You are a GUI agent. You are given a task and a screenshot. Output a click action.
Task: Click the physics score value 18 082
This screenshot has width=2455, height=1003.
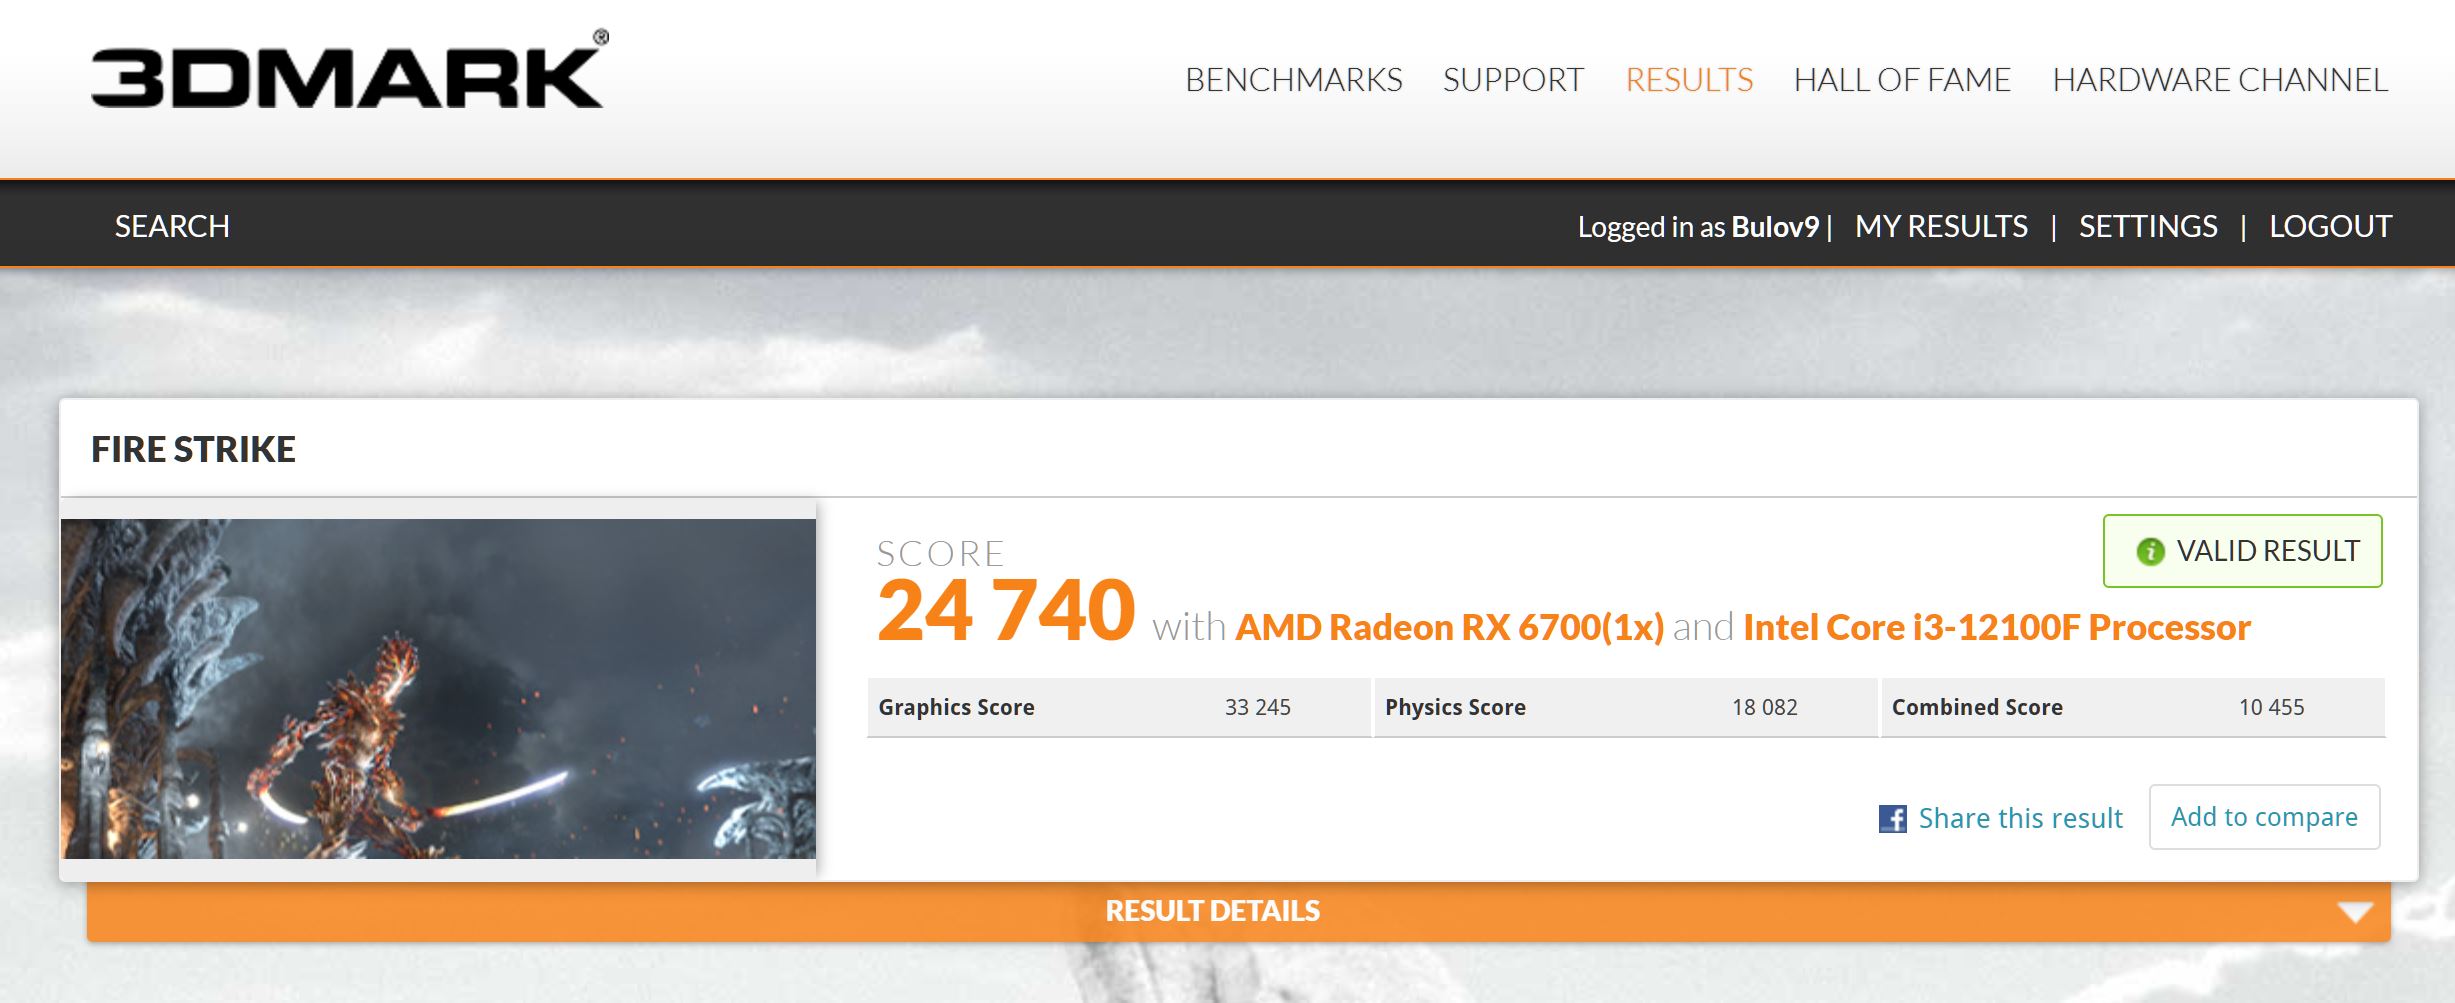(1764, 708)
